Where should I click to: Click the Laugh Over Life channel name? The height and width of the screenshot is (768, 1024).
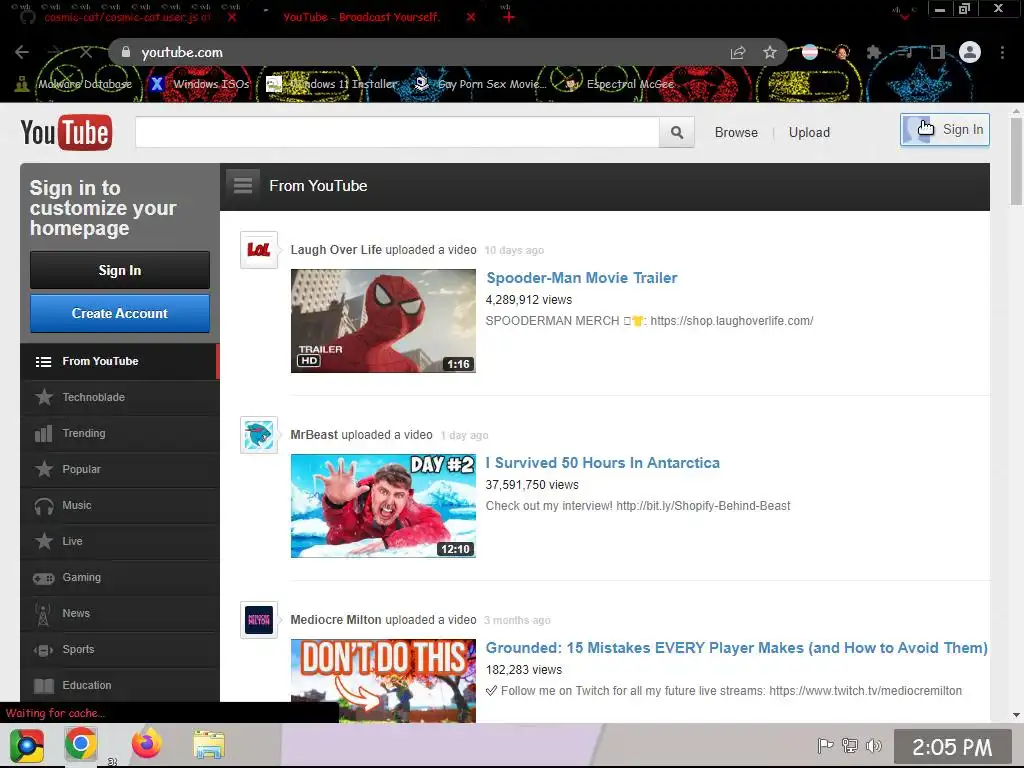coord(336,249)
